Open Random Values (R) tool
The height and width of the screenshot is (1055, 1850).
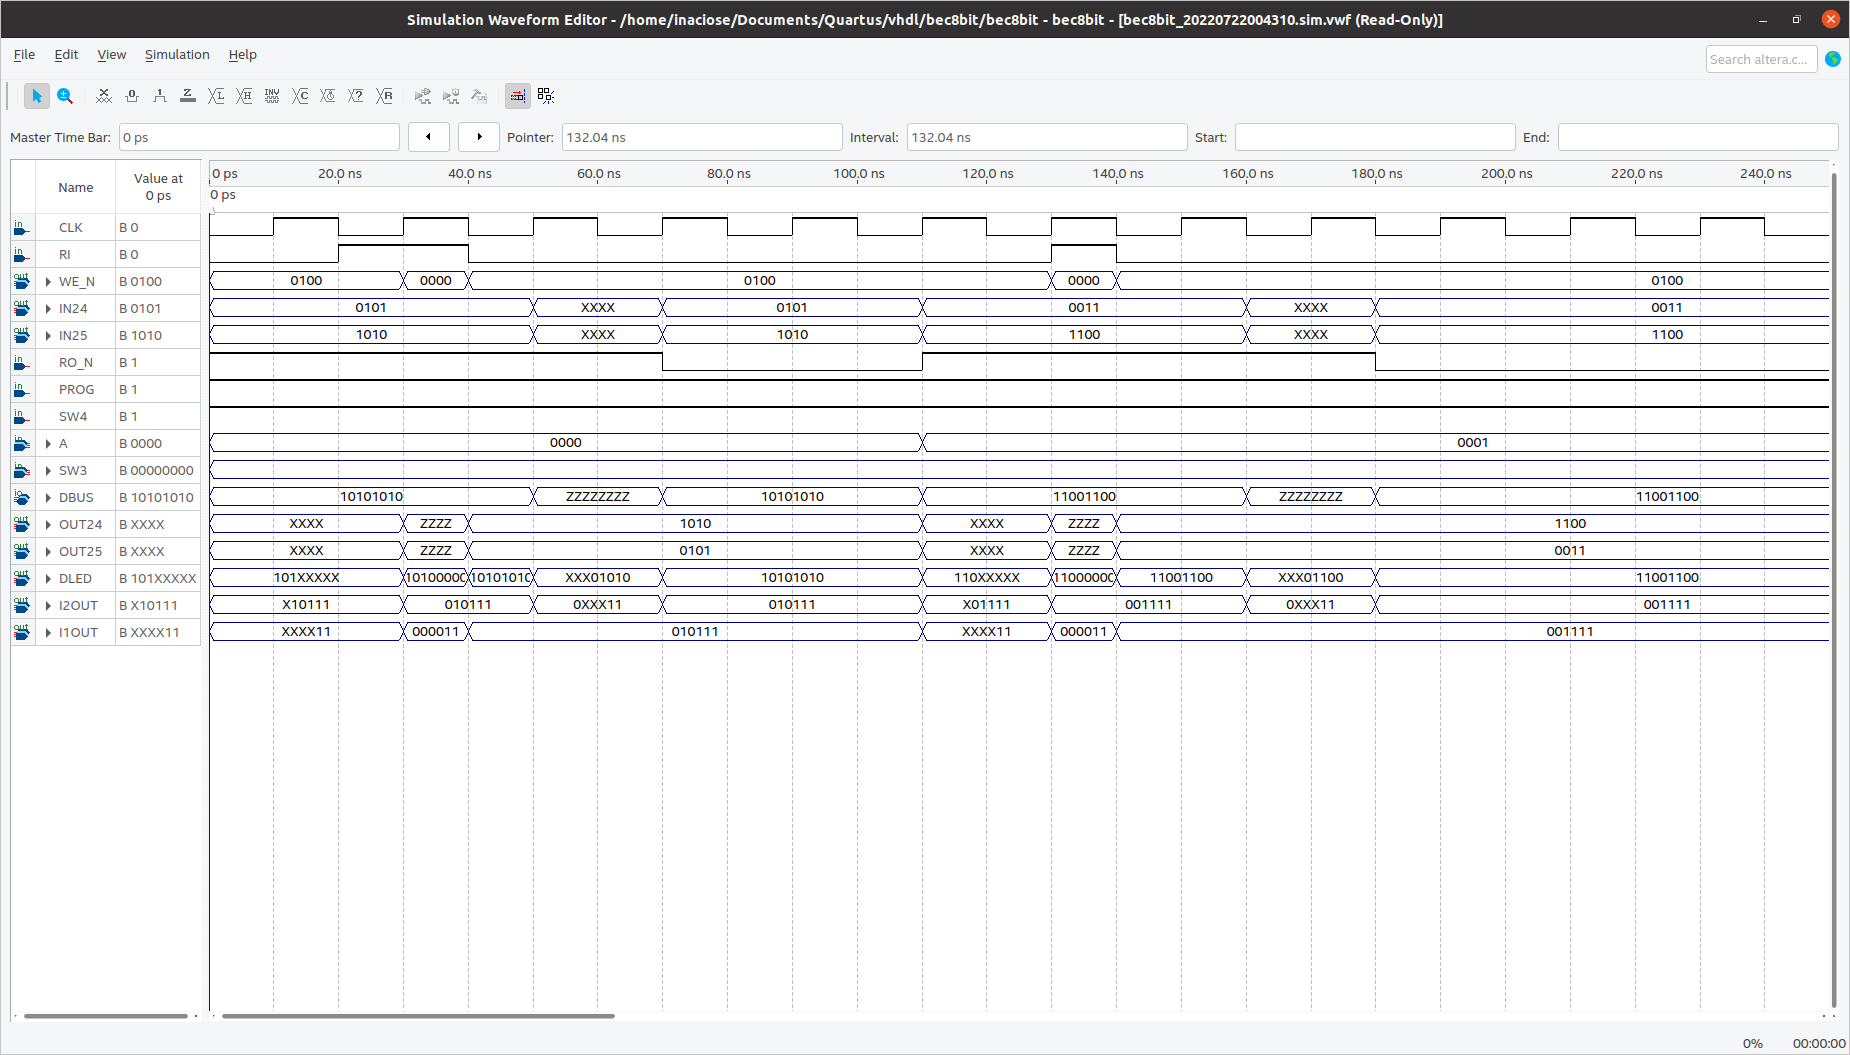(x=384, y=96)
